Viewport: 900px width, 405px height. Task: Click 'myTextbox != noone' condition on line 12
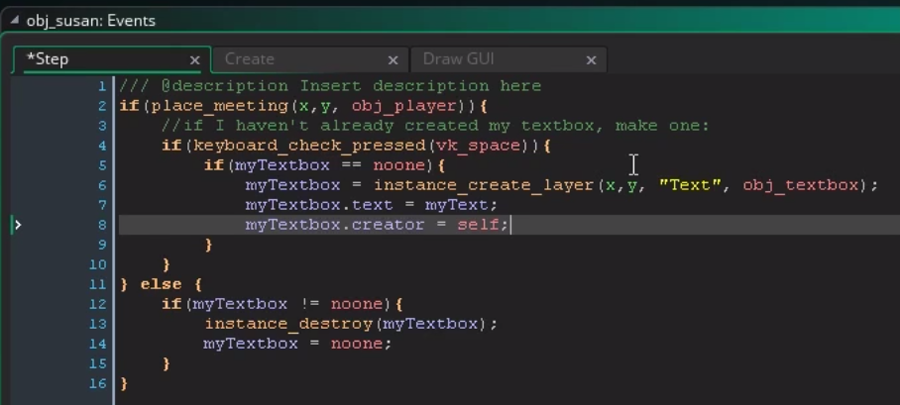(288, 304)
